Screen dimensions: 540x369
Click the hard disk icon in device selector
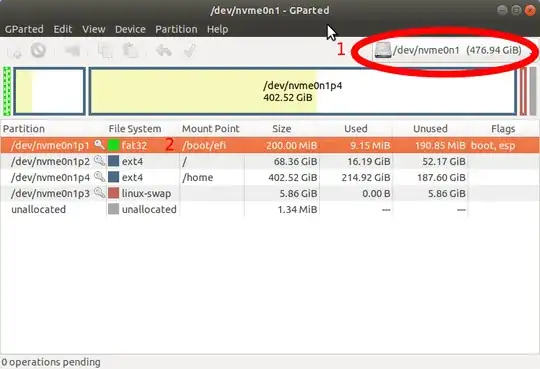coord(383,50)
